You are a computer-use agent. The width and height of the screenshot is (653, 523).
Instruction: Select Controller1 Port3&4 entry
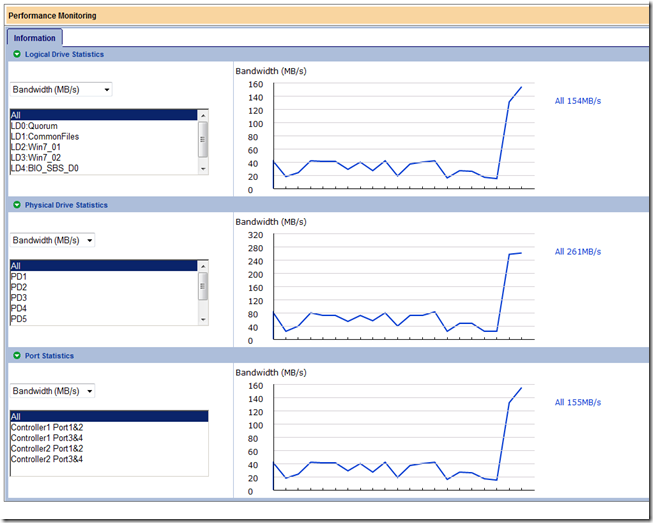click(x=109, y=438)
